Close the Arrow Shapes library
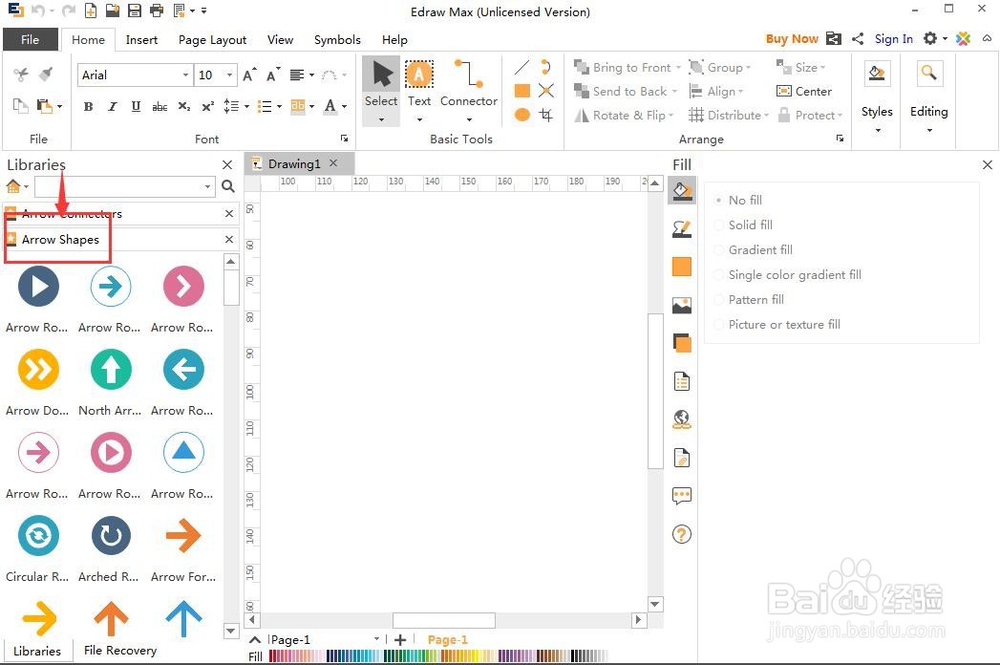 tap(229, 239)
